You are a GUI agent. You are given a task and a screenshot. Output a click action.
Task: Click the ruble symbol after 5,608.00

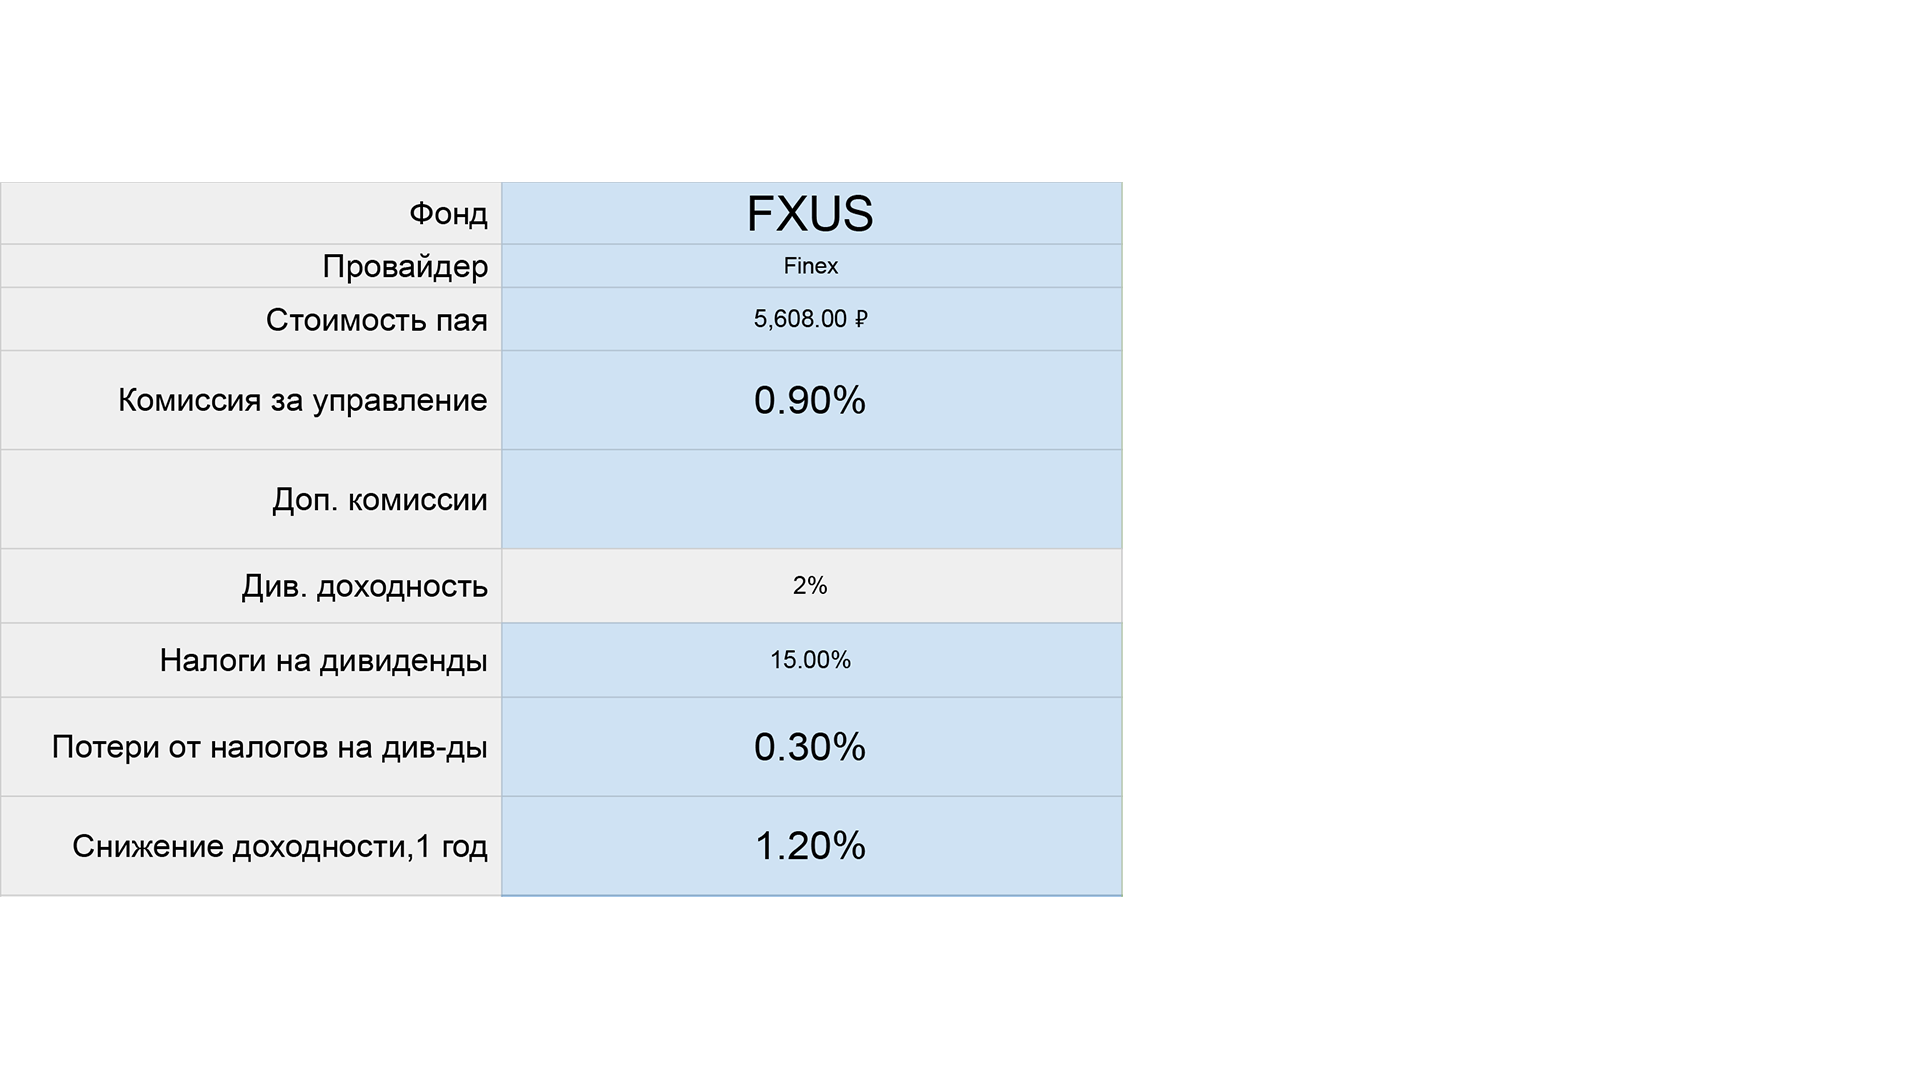862,319
